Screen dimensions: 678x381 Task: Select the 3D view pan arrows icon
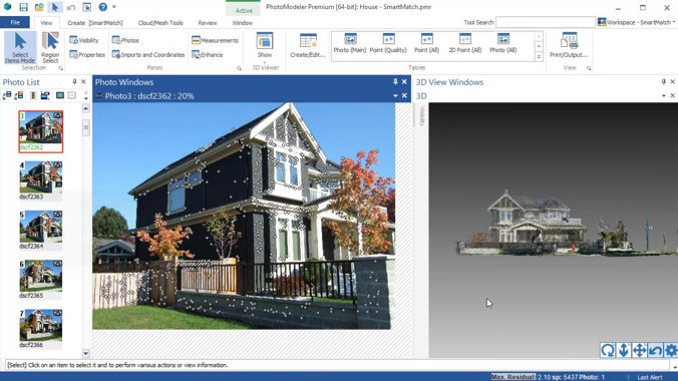point(640,350)
